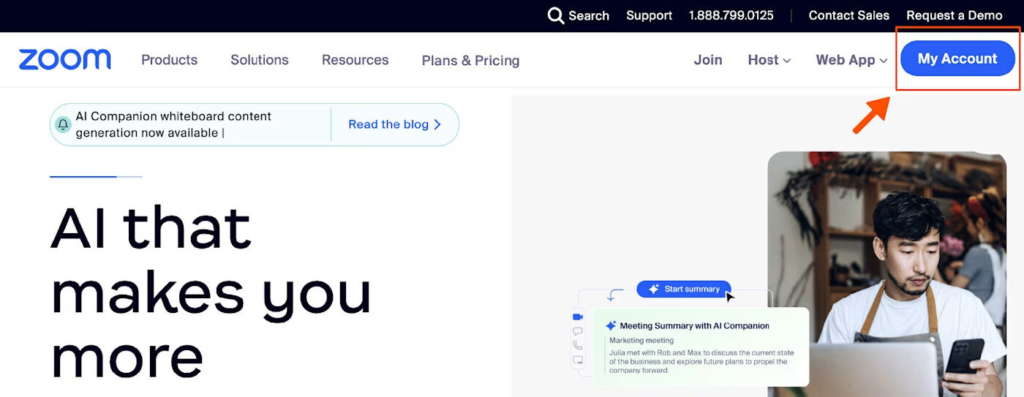Image resolution: width=1024 pixels, height=397 pixels.
Task: Click the Zoom logo
Action: click(x=65, y=59)
